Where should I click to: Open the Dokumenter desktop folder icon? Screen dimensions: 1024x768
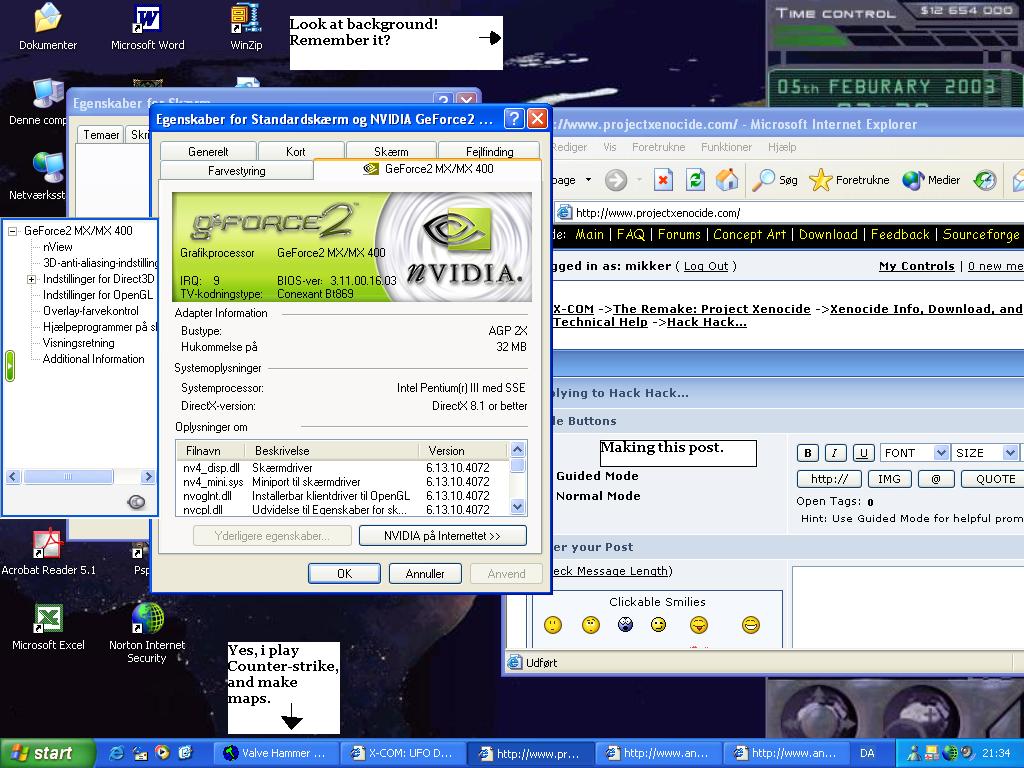48,27
